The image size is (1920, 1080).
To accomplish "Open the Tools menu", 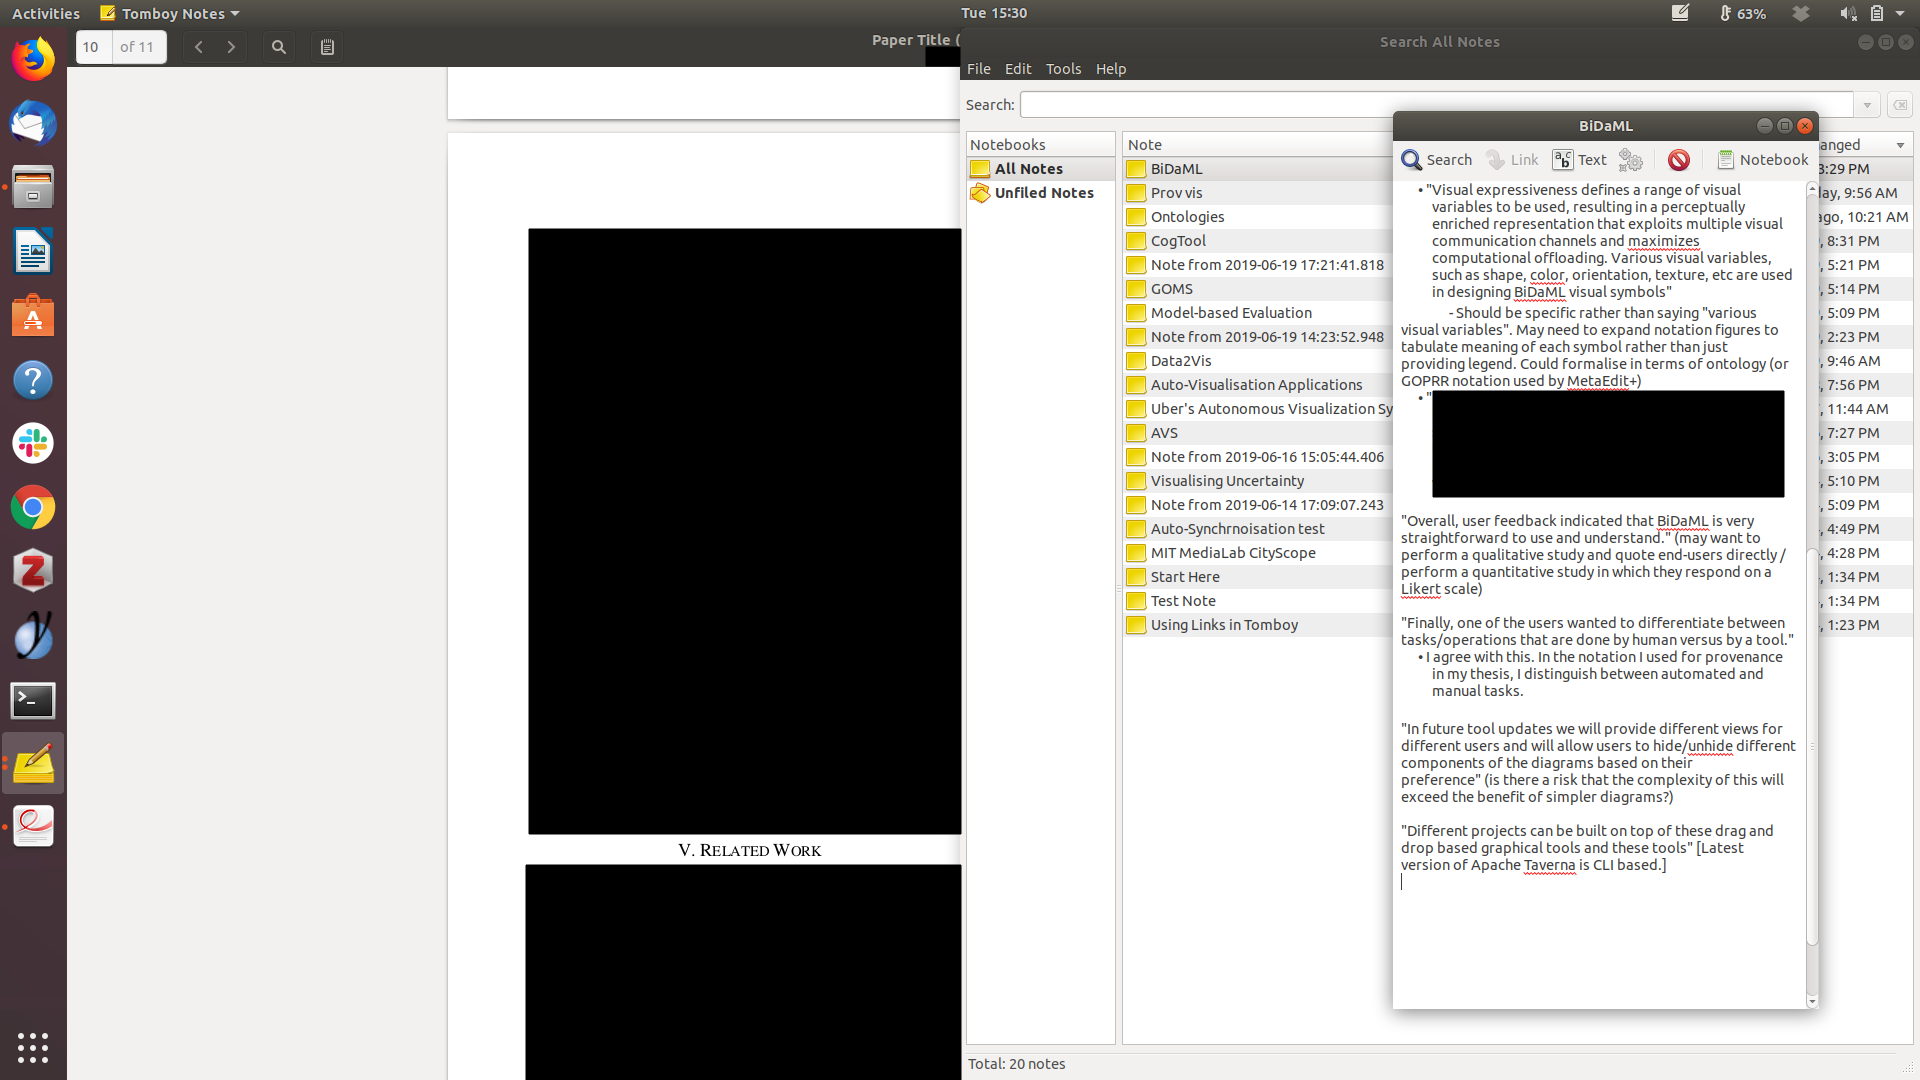I will coord(1063,69).
